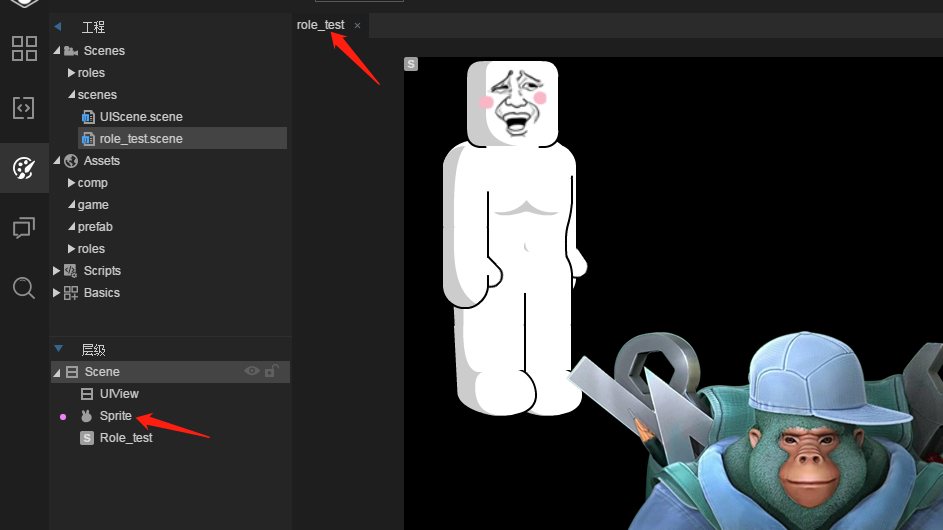Collapse the 工程 project panel

pyautogui.click(x=58, y=26)
